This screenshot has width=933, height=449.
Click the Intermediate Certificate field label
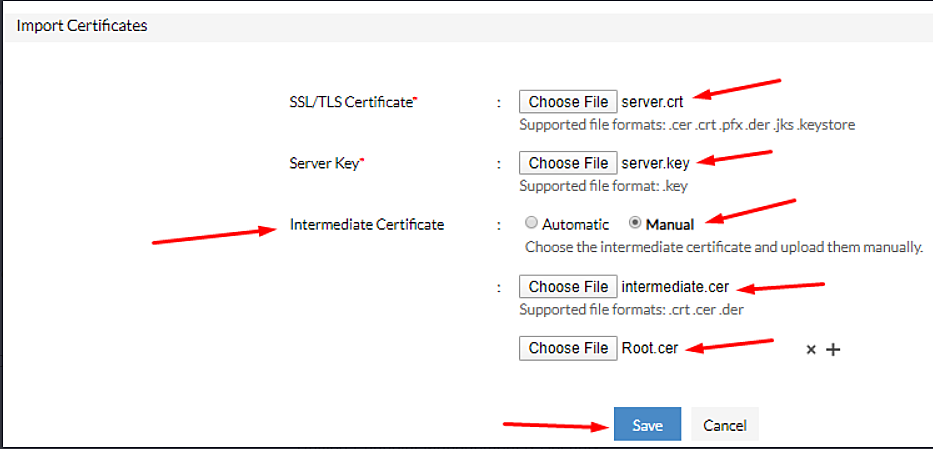coord(366,224)
